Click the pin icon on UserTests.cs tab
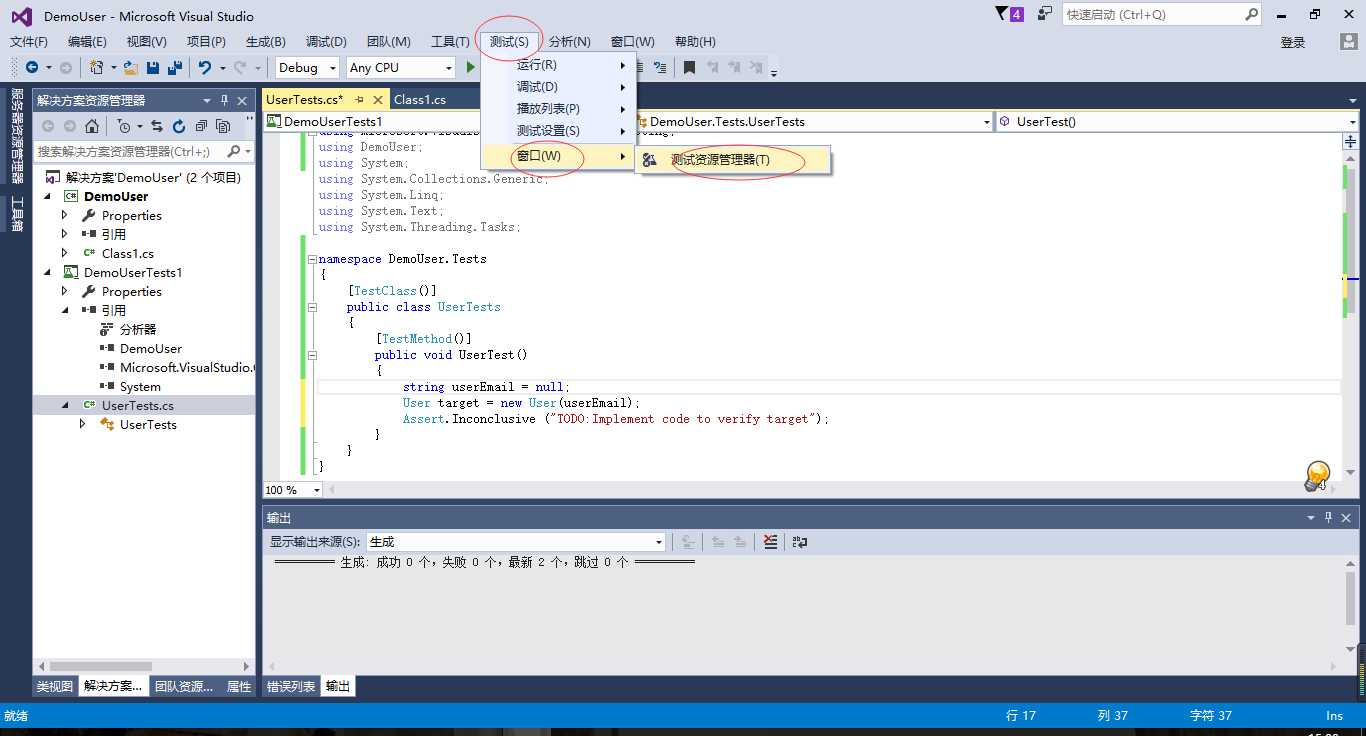Screen dimensions: 1366x736 coord(359,99)
